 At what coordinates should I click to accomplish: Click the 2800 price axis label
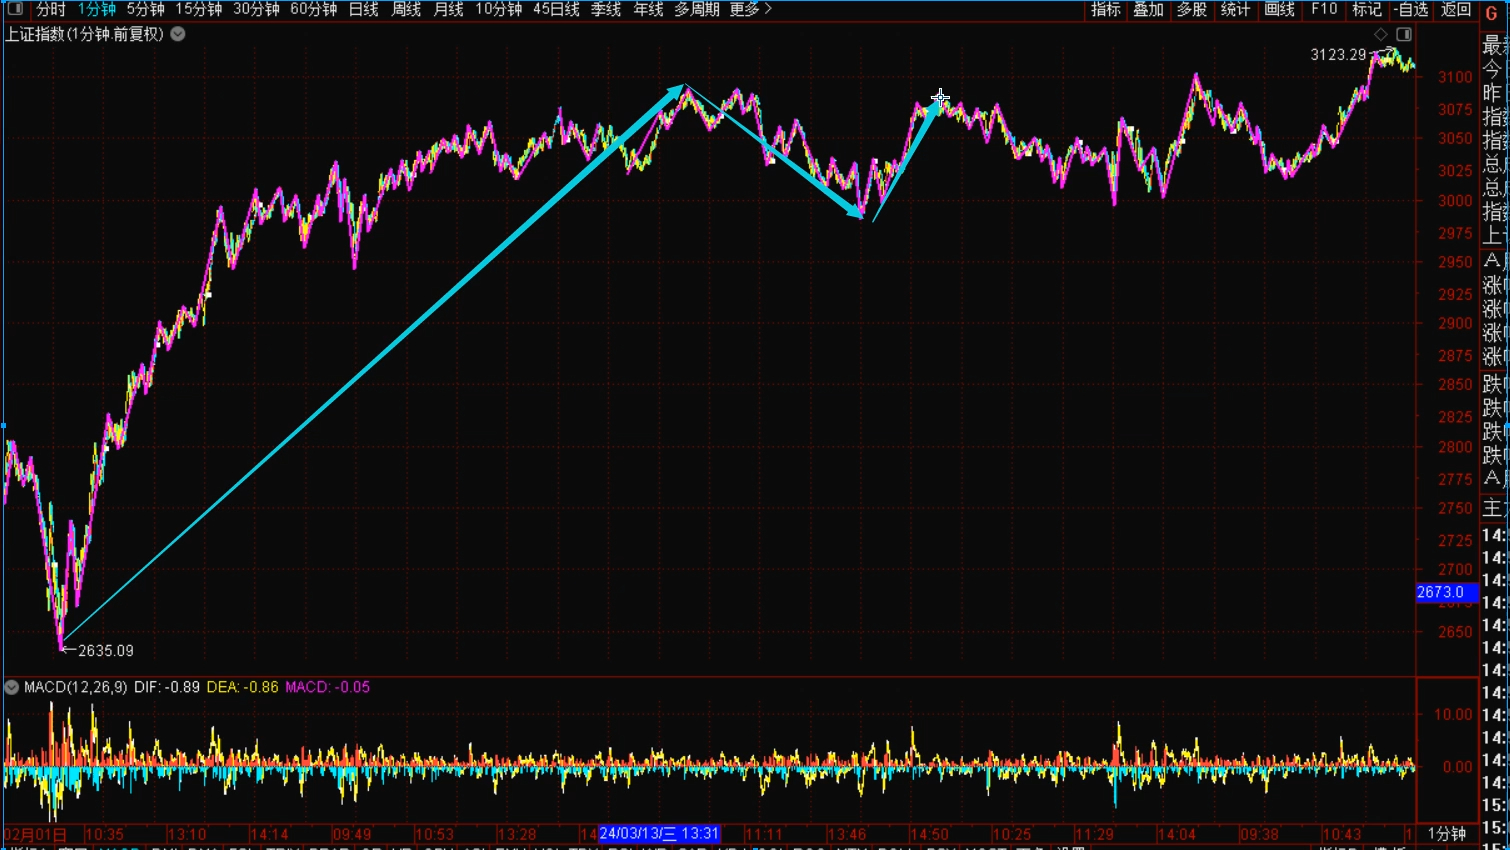[x=1455, y=447]
